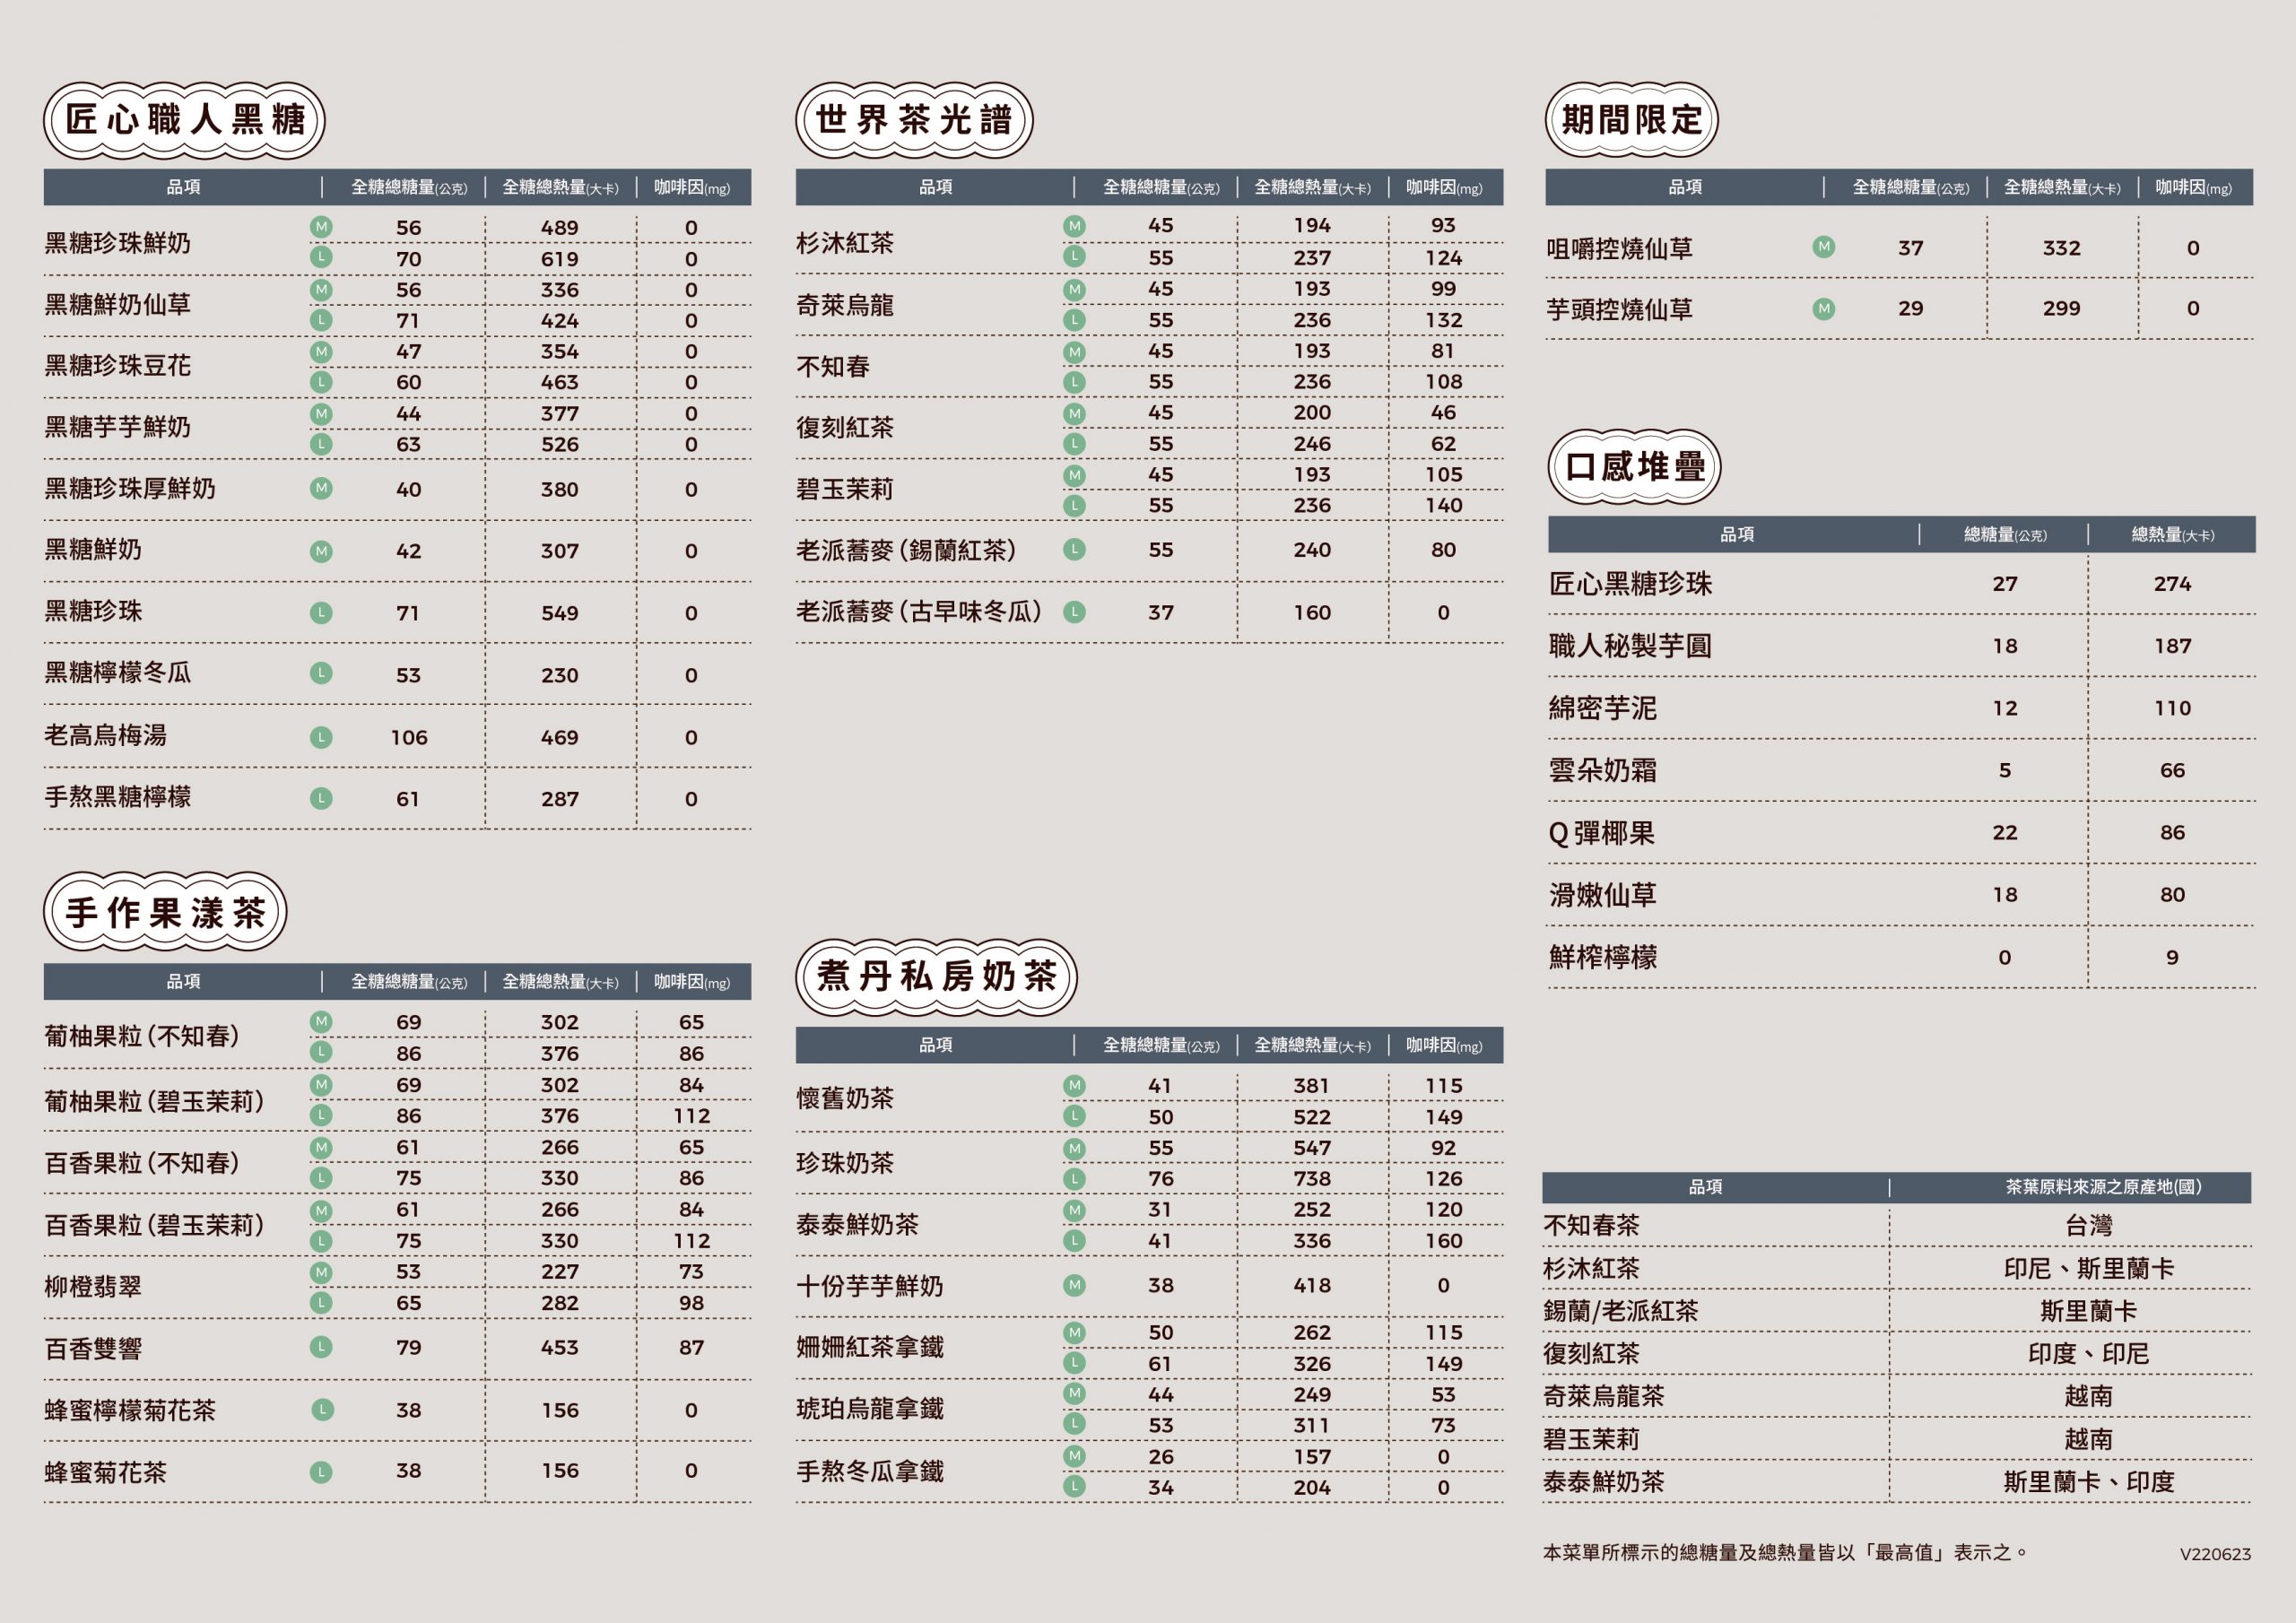2296x1623 pixels.
Task: Click the L badge next to 老高烏梅湯
Action: point(321,738)
